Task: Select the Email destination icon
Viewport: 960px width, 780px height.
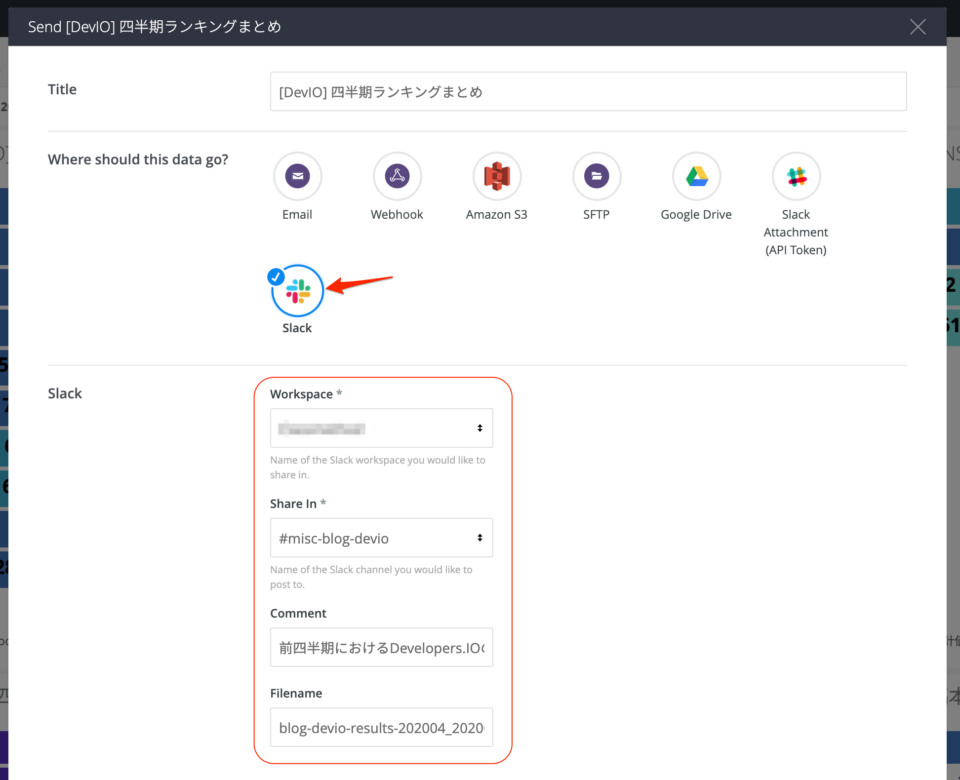Action: pos(297,175)
